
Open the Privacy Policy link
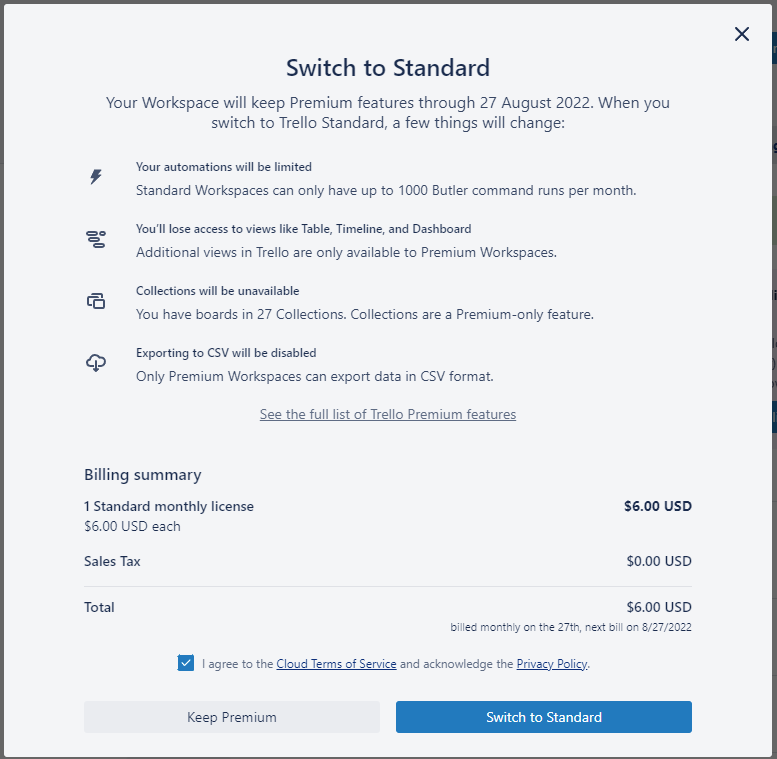(552, 664)
